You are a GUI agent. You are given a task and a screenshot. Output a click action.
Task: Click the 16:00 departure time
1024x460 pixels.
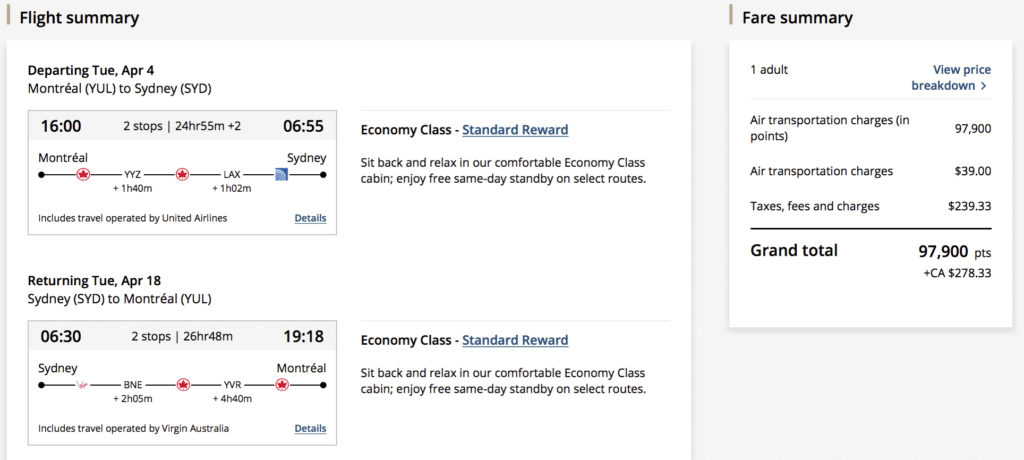[x=61, y=126]
